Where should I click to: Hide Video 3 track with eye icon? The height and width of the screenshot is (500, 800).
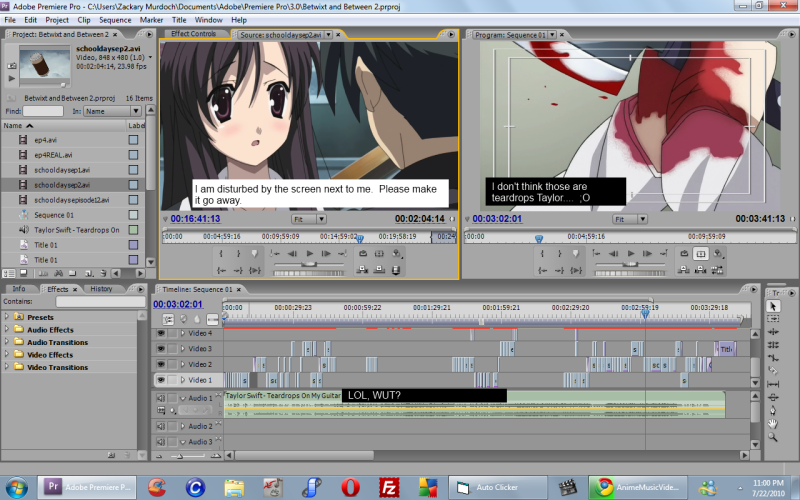(x=161, y=349)
